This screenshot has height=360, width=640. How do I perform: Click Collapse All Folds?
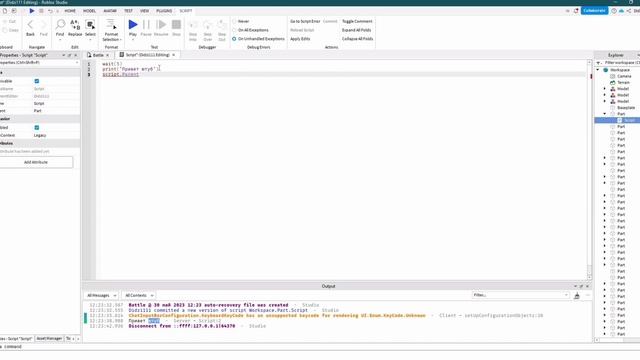click(x=358, y=39)
